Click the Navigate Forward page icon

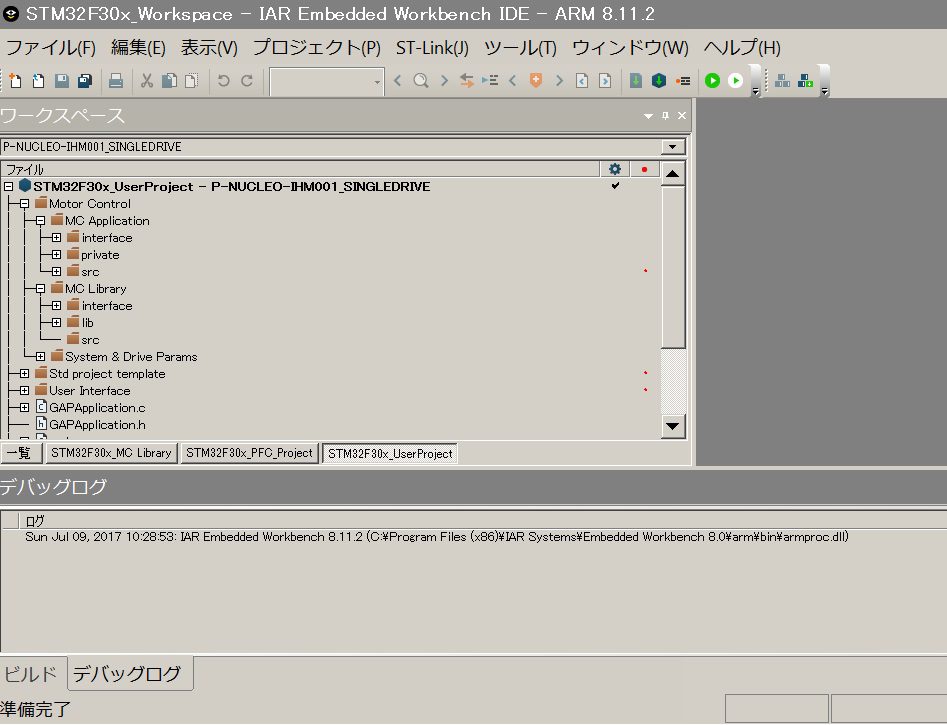(x=605, y=80)
